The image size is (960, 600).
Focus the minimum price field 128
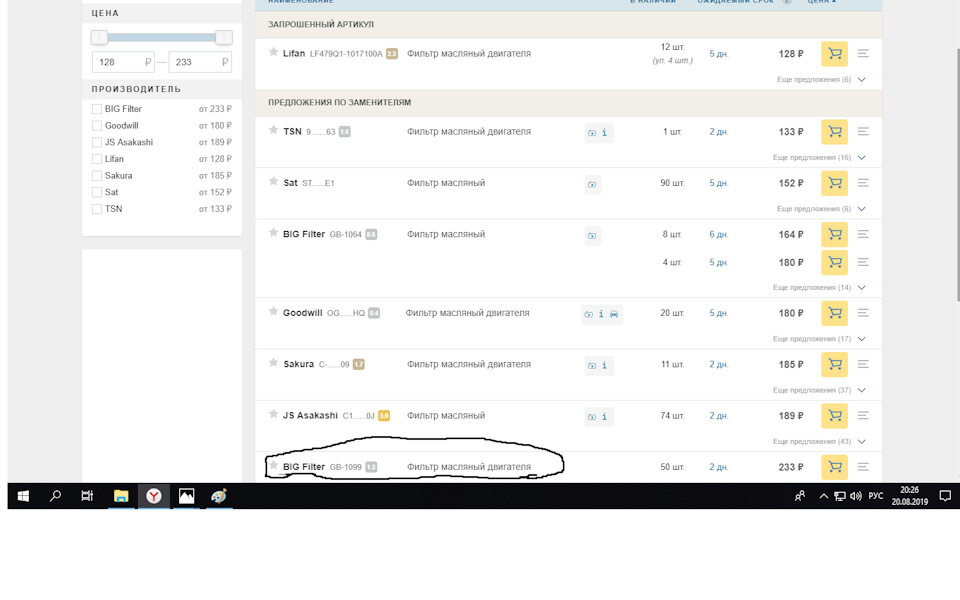pyautogui.click(x=123, y=62)
